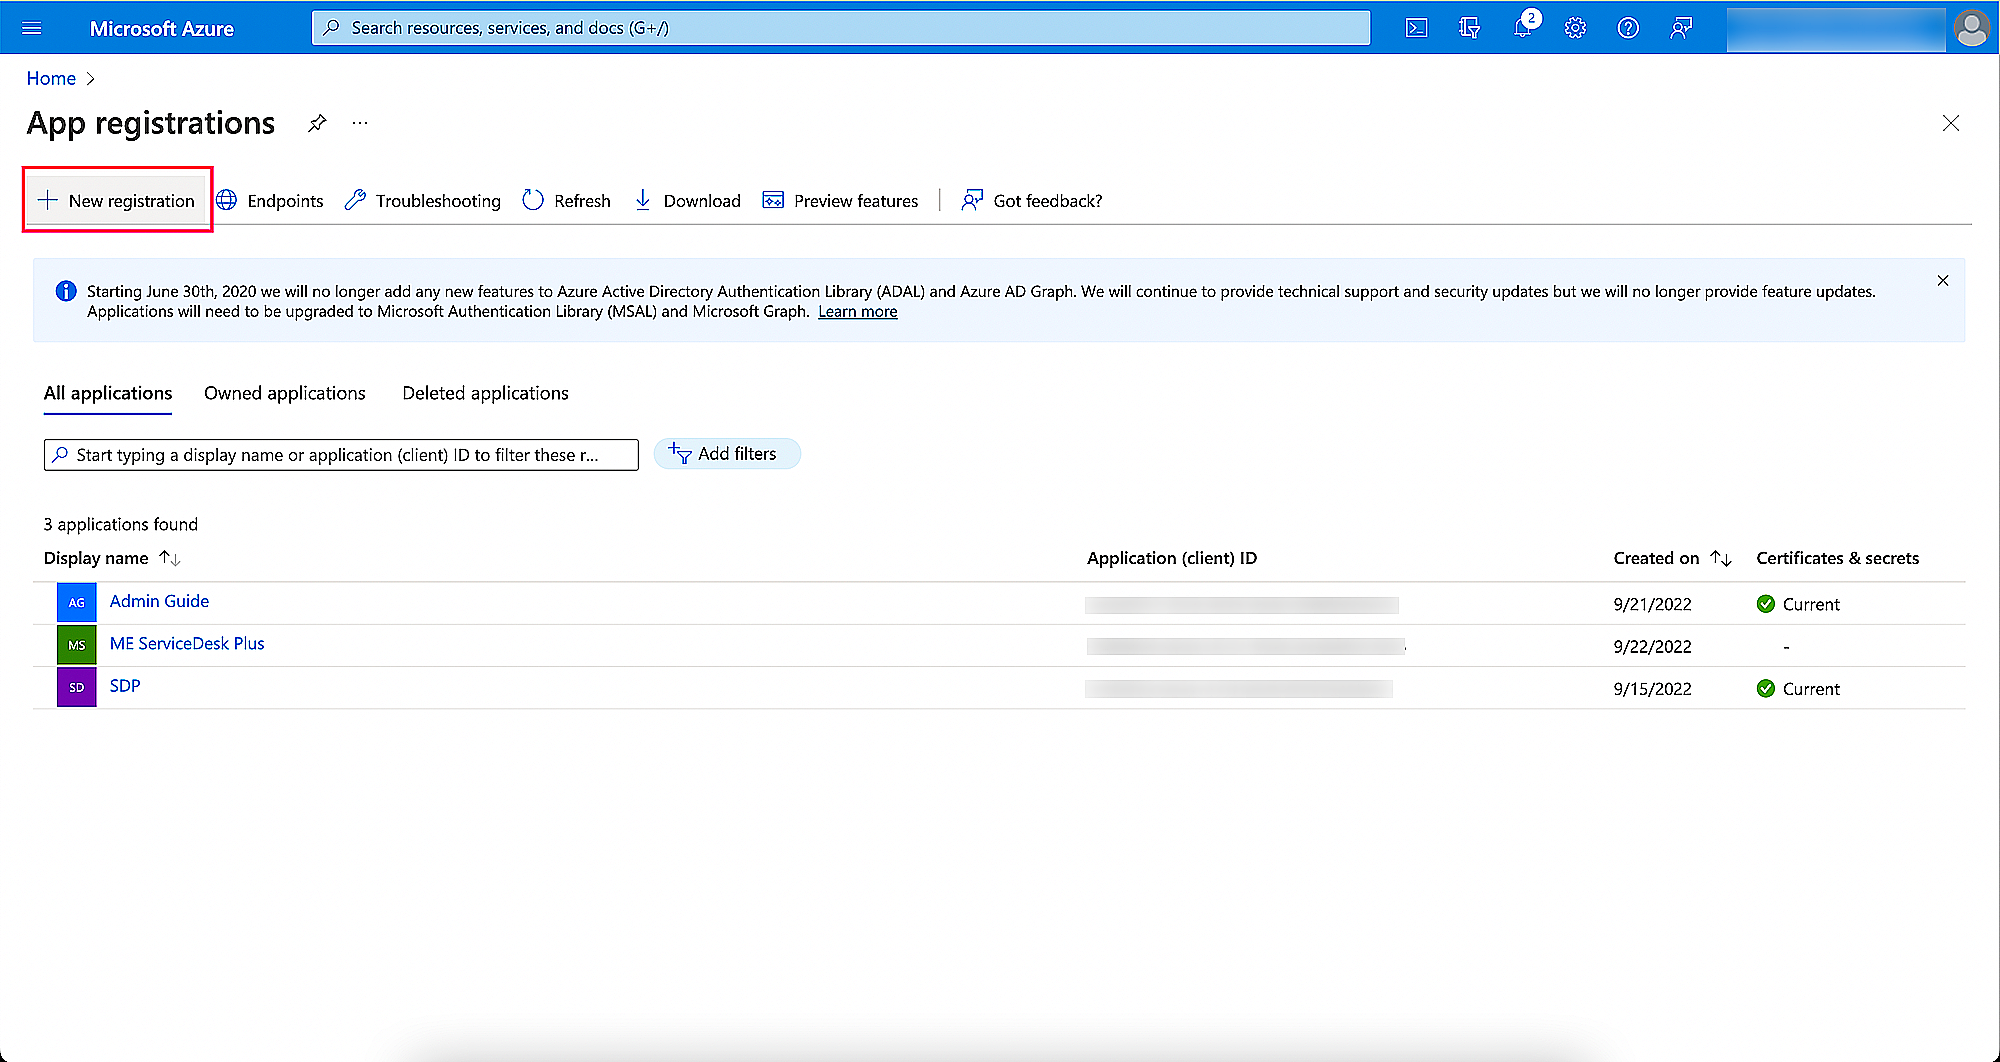Open the top bar Feedback icon

tap(1682, 28)
